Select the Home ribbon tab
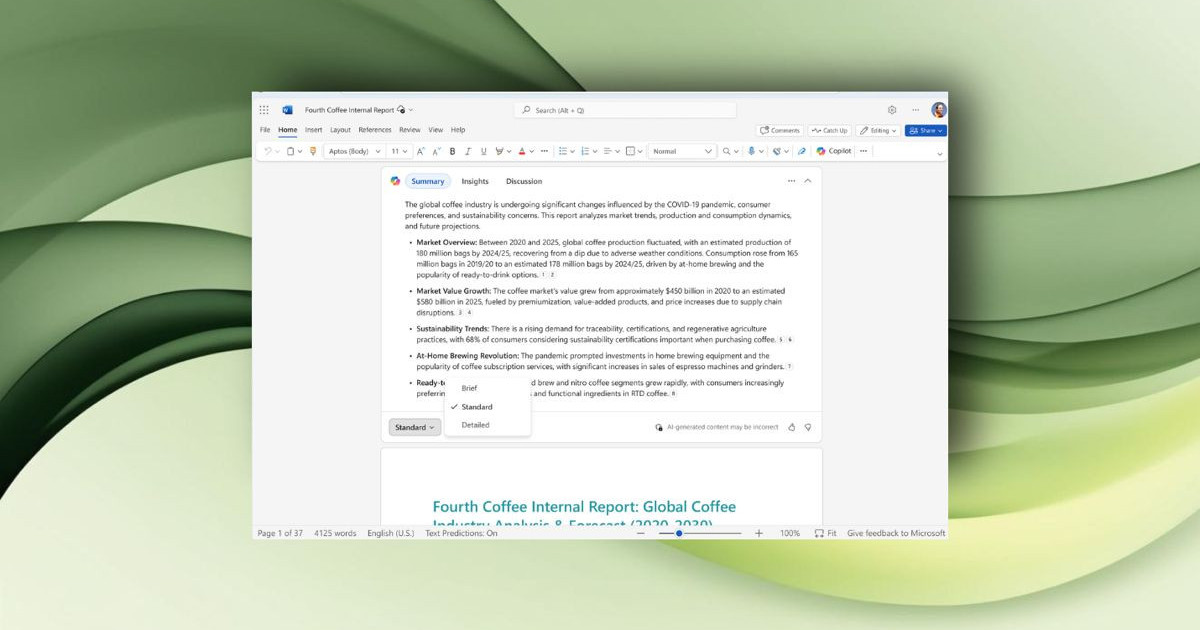 click(288, 130)
